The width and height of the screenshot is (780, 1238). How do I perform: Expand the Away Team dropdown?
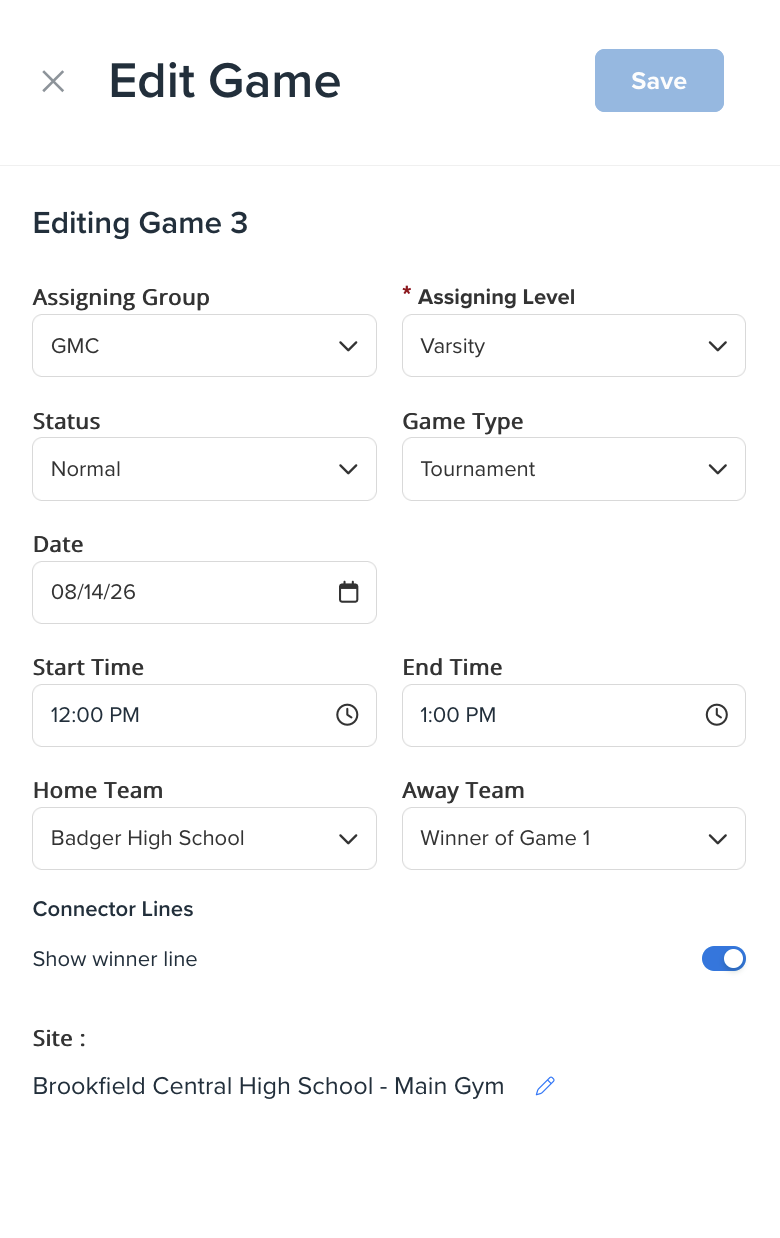coord(574,838)
